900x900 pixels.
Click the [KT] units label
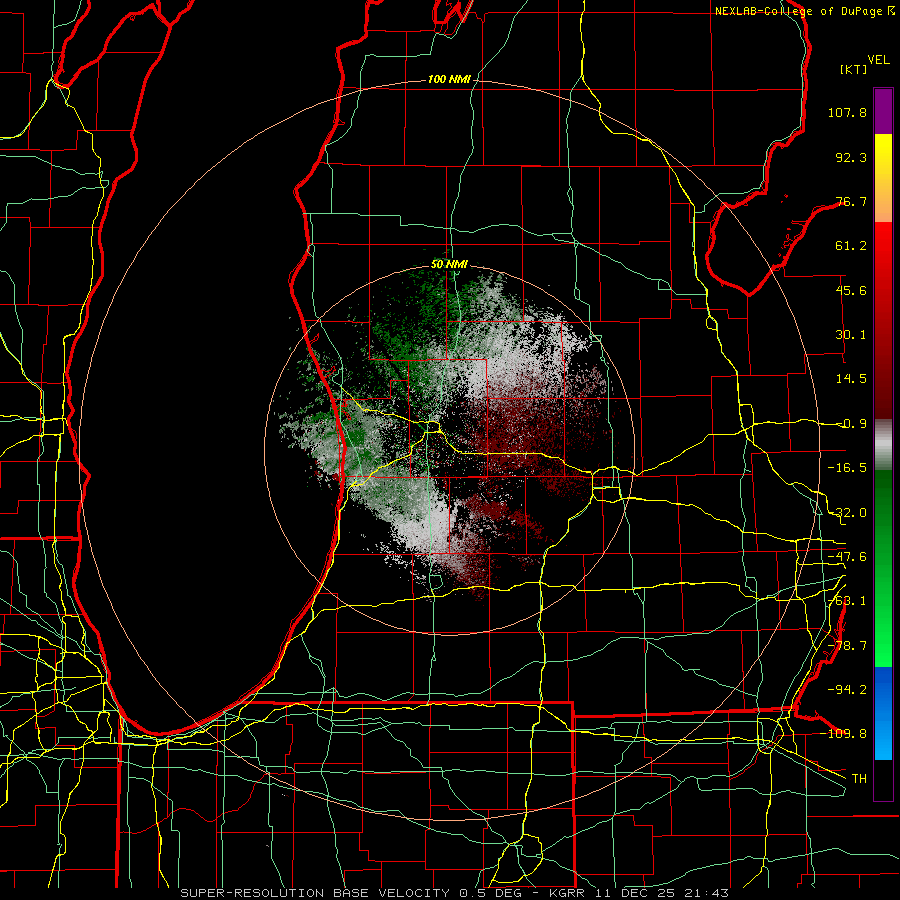[854, 69]
